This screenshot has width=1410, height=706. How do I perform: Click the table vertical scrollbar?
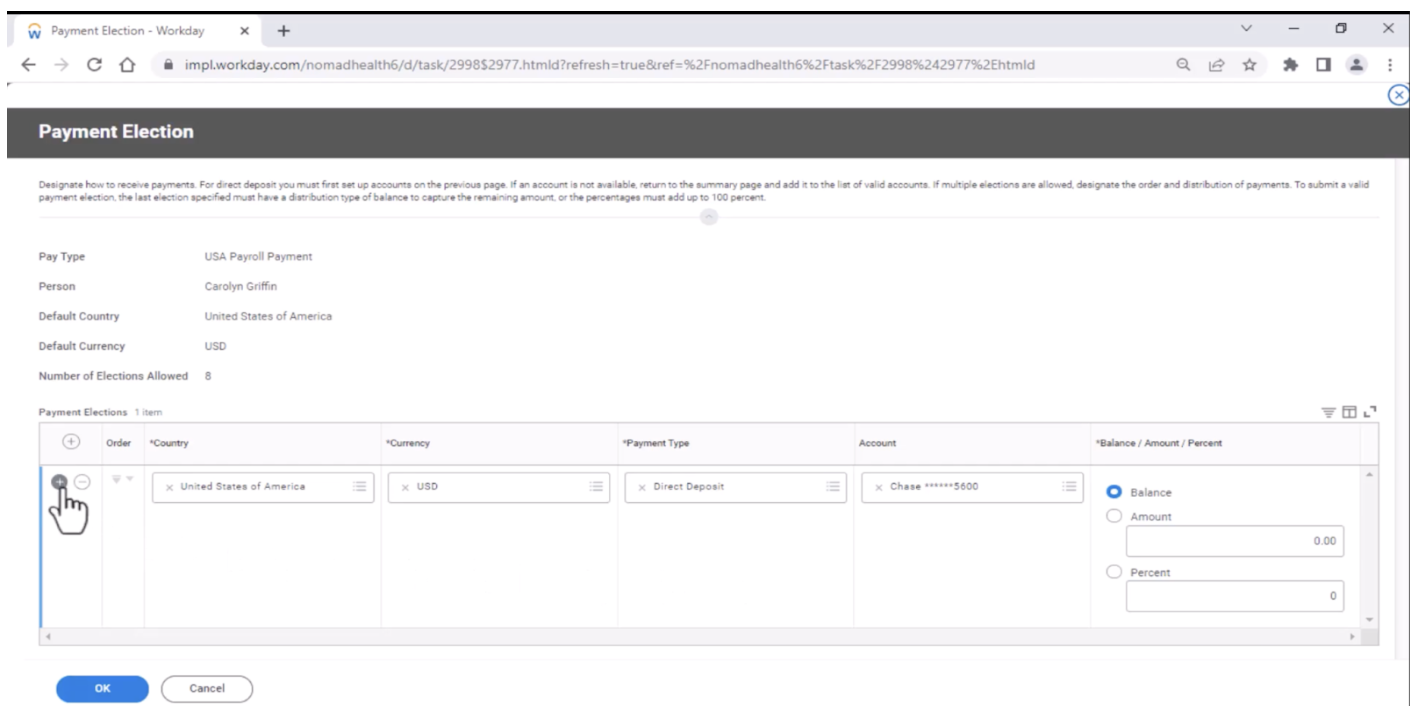[x=1370, y=547]
